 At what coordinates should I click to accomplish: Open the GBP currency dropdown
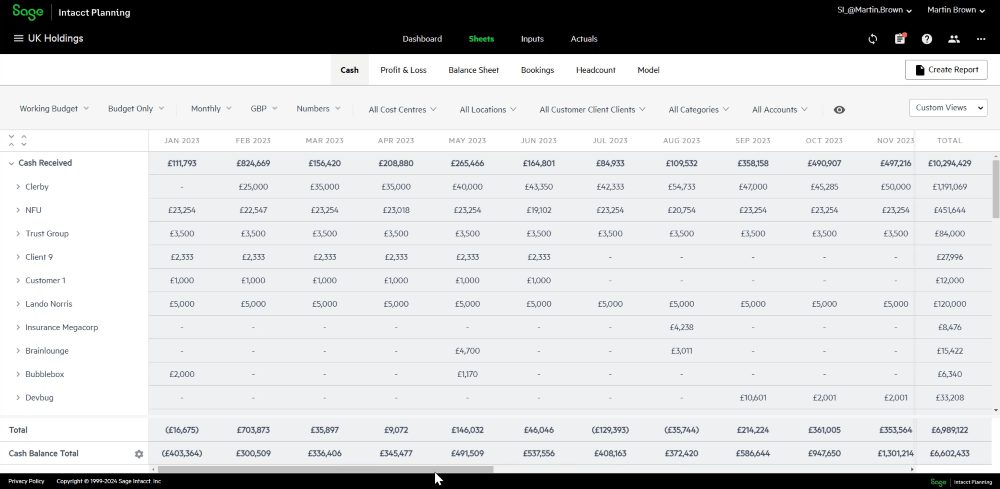pyautogui.click(x=264, y=108)
